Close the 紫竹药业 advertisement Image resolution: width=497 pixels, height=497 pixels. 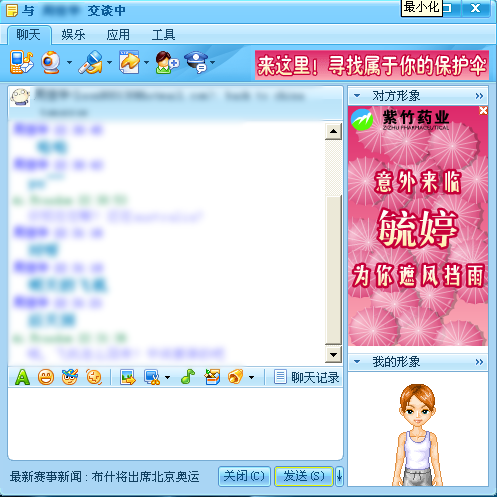click(x=483, y=110)
